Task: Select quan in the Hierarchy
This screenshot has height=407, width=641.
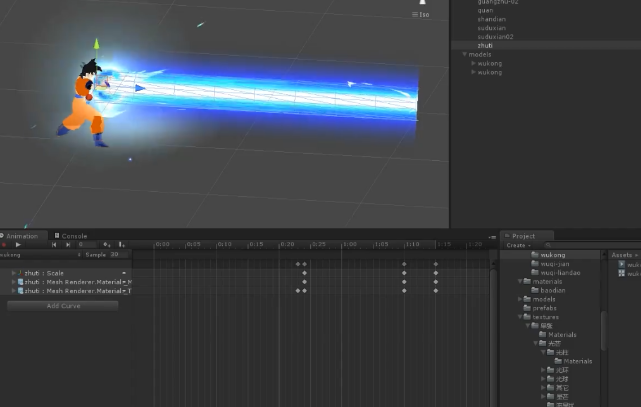Action: click(485, 10)
